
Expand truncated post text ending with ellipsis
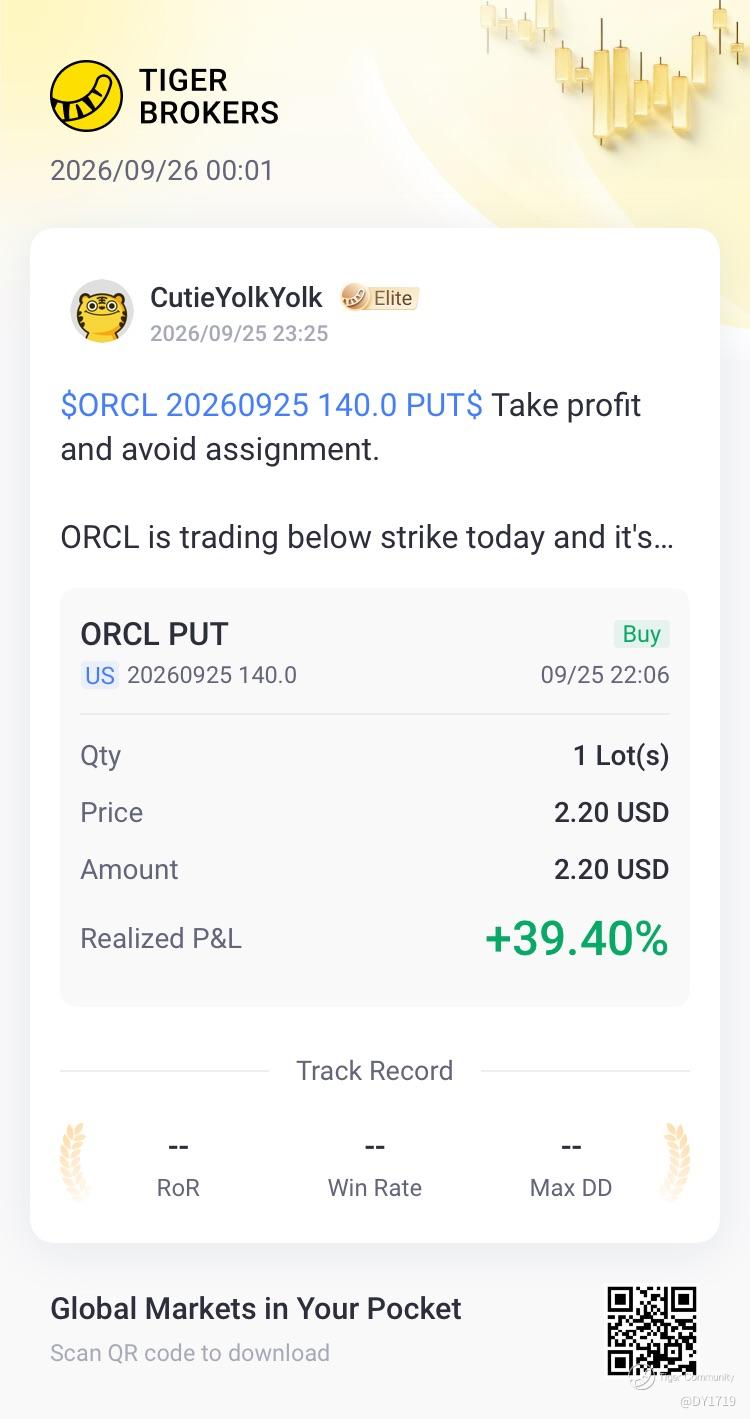coord(367,537)
